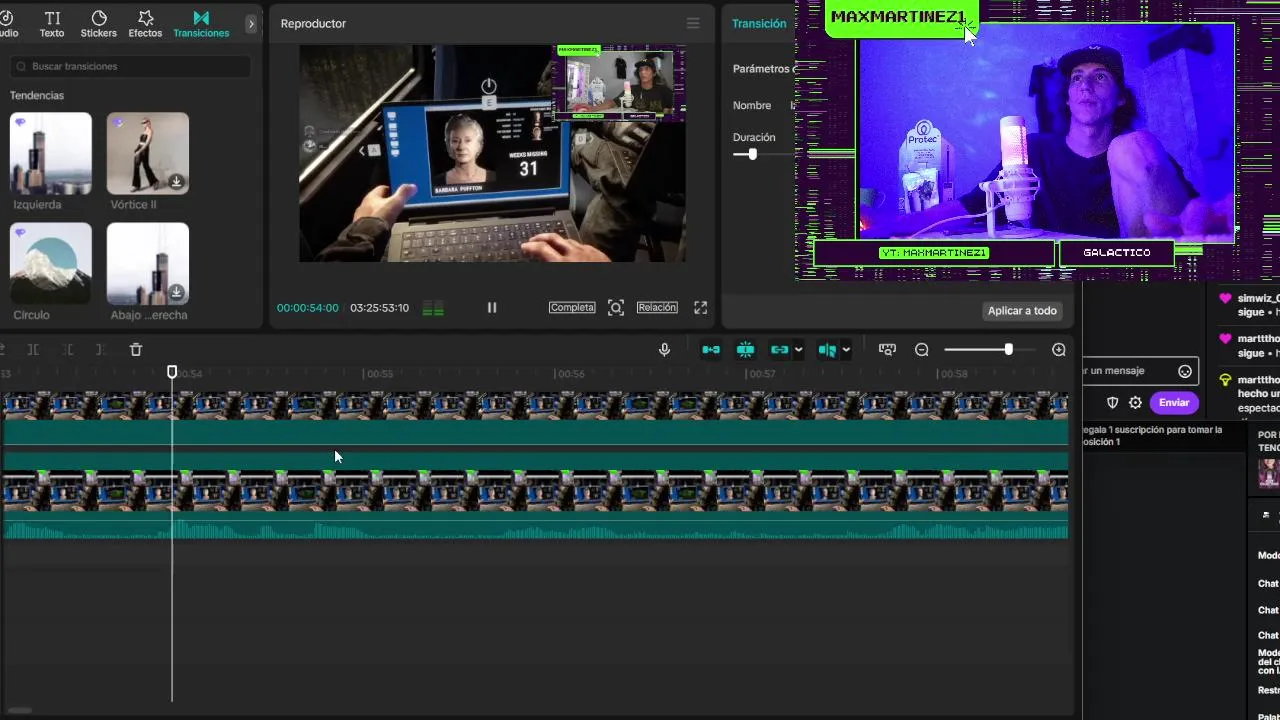Viewport: 1280px width, 720px height.
Task: Select the lower video track clip
Action: [535, 494]
